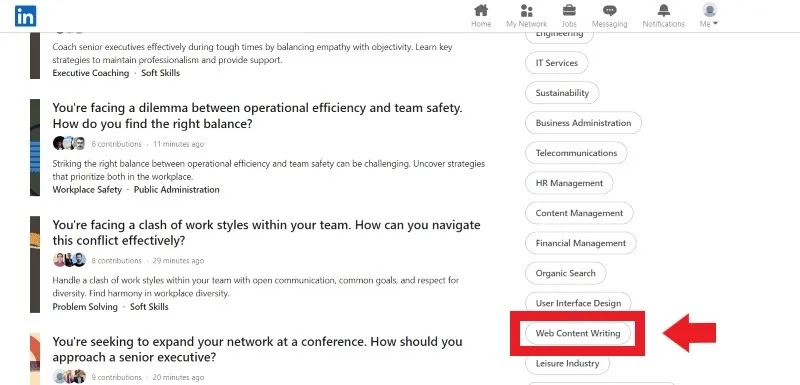The height and width of the screenshot is (385, 800).
Task: Open the My Network icon
Action: tap(526, 10)
